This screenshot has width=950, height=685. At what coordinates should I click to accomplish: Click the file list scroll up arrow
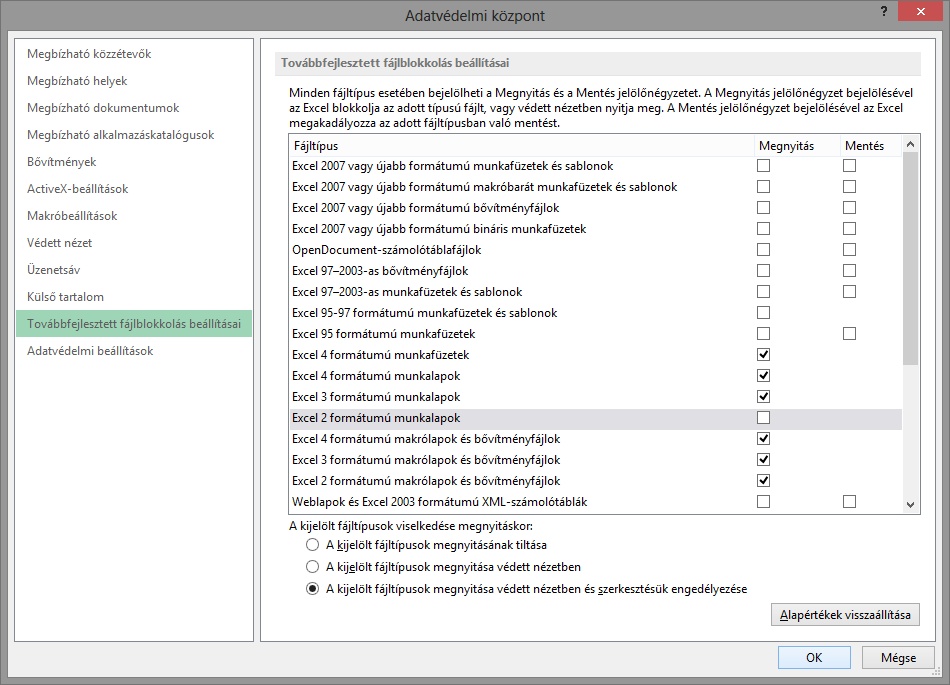(910, 144)
